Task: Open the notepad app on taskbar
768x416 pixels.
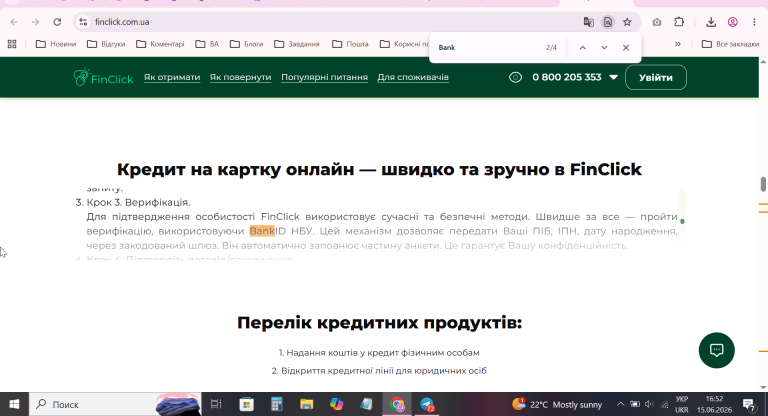Action: coord(366,404)
